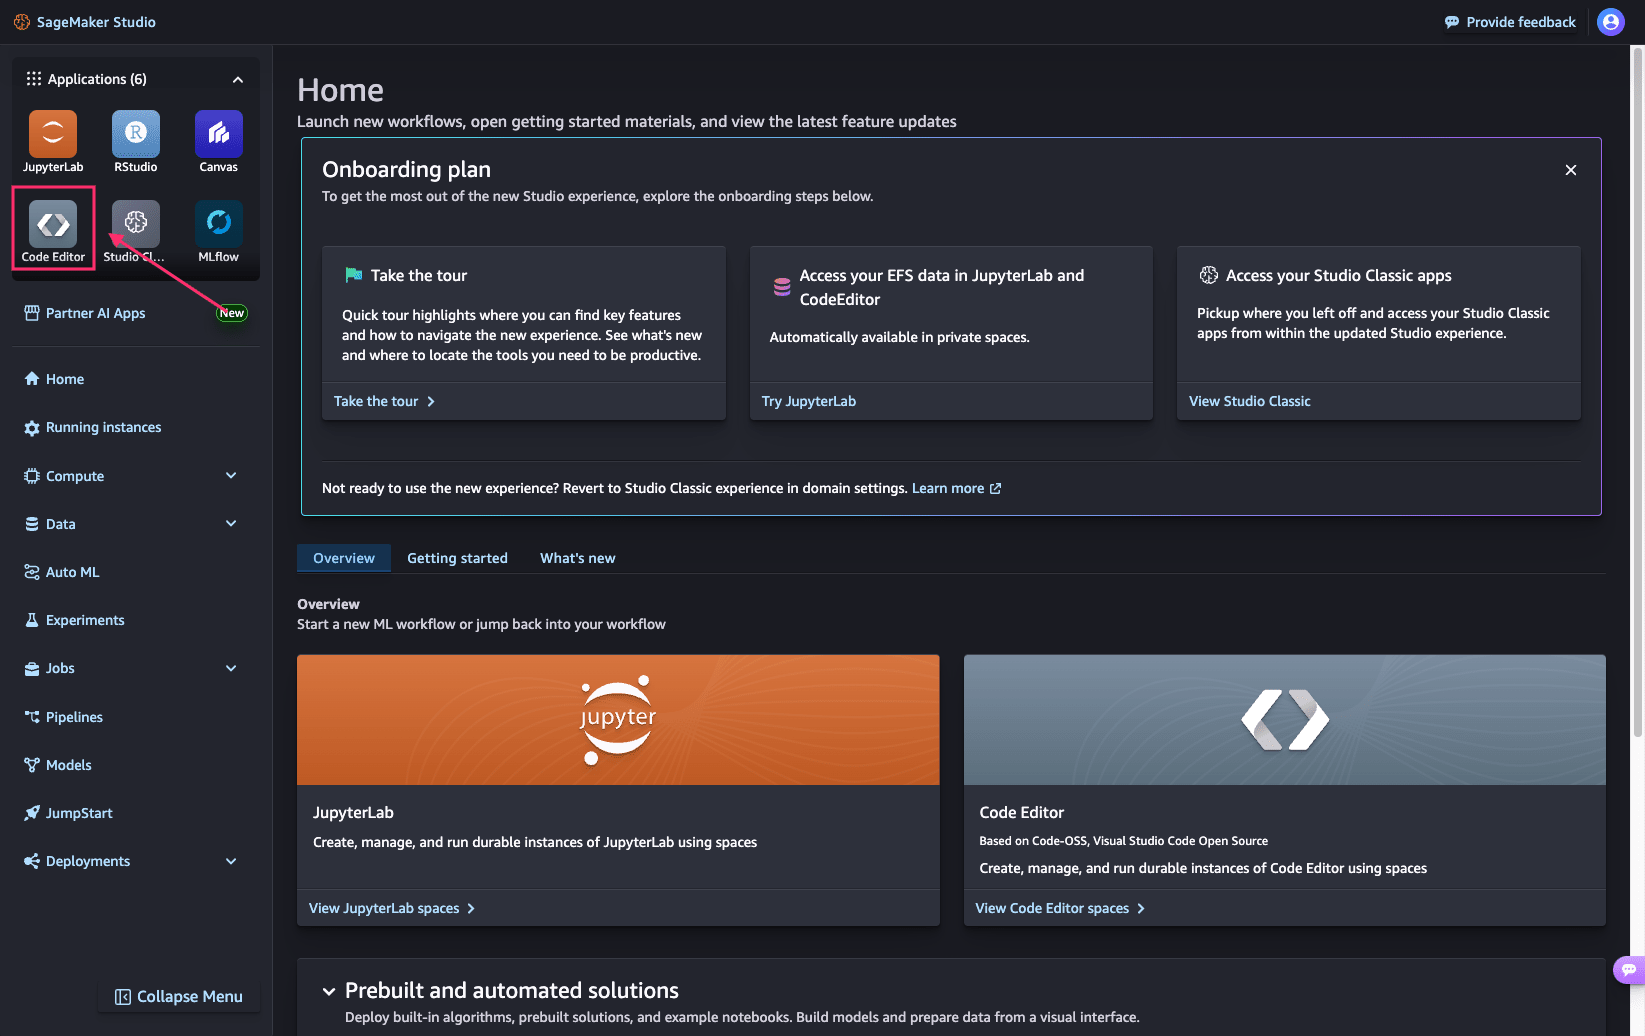This screenshot has width=1645, height=1036.
Task: Select the Overview tab
Action: pyautogui.click(x=344, y=558)
